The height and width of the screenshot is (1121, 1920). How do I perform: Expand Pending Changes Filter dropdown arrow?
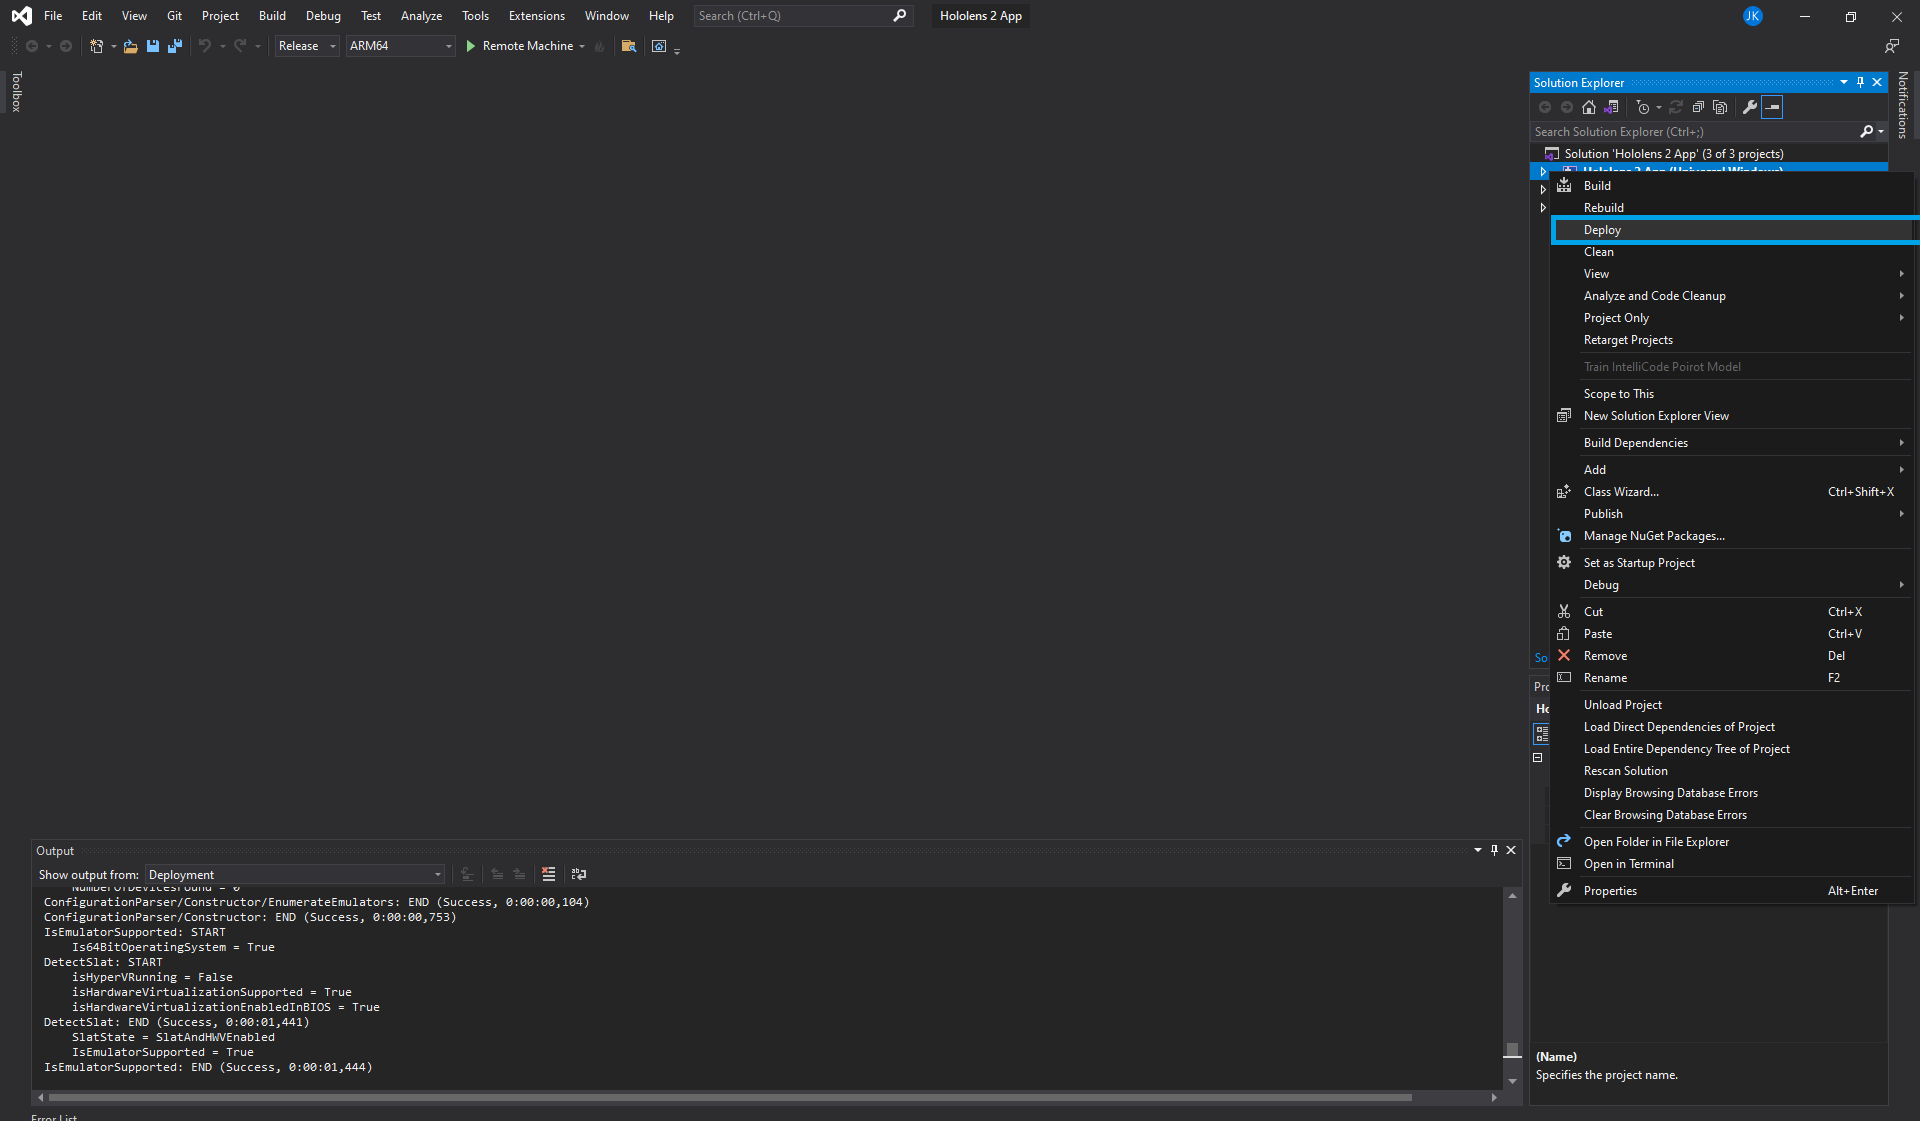click(1659, 107)
